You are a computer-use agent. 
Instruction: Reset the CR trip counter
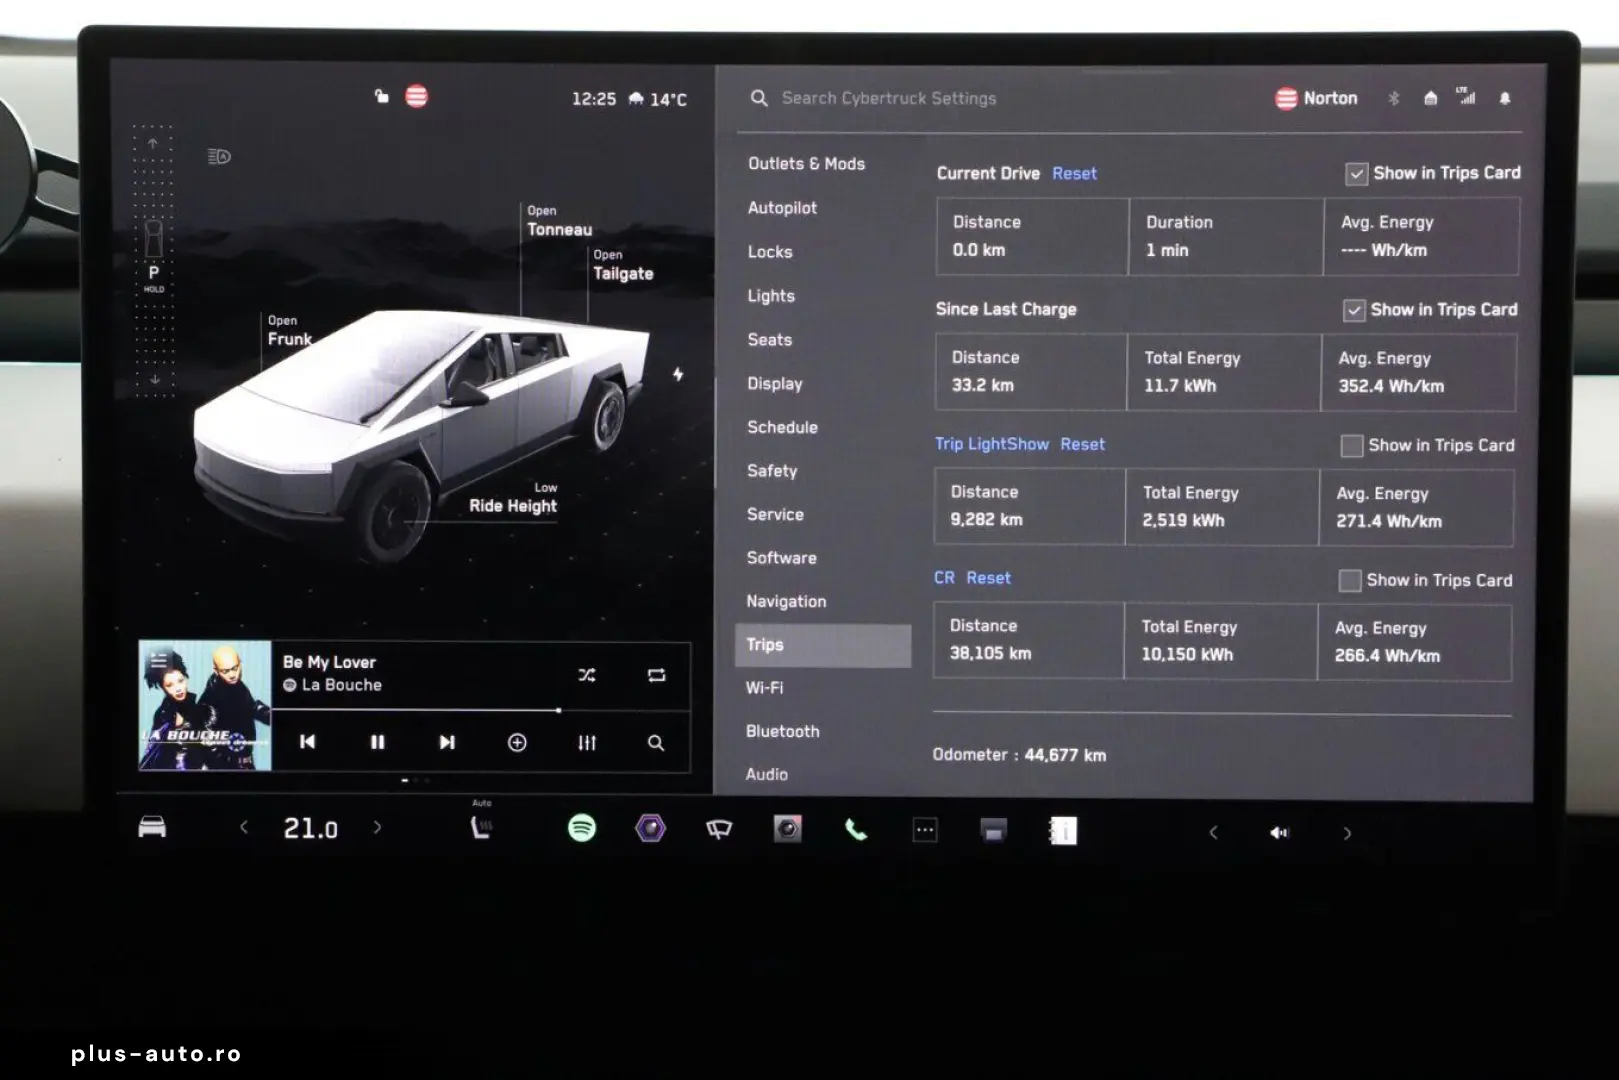[988, 578]
